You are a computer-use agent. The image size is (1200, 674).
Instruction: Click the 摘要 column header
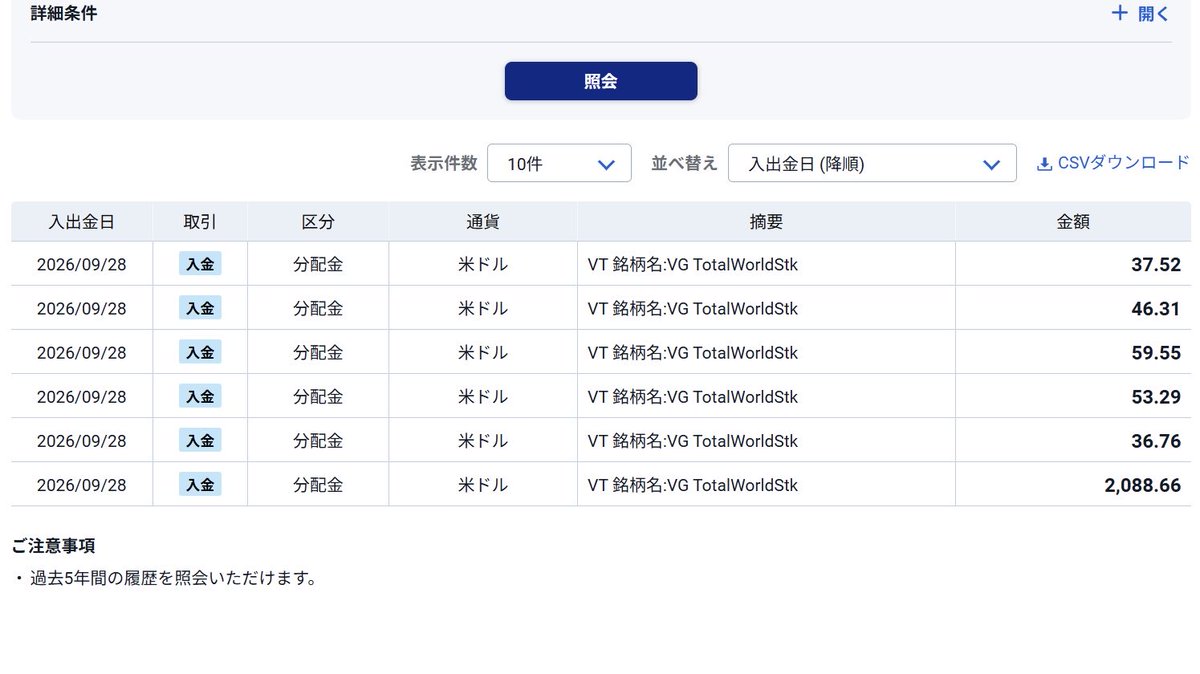[x=766, y=222]
